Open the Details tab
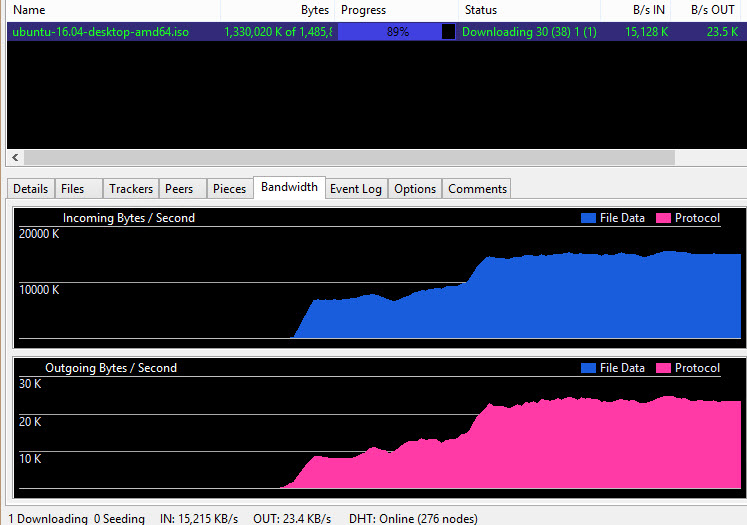 coord(30,189)
